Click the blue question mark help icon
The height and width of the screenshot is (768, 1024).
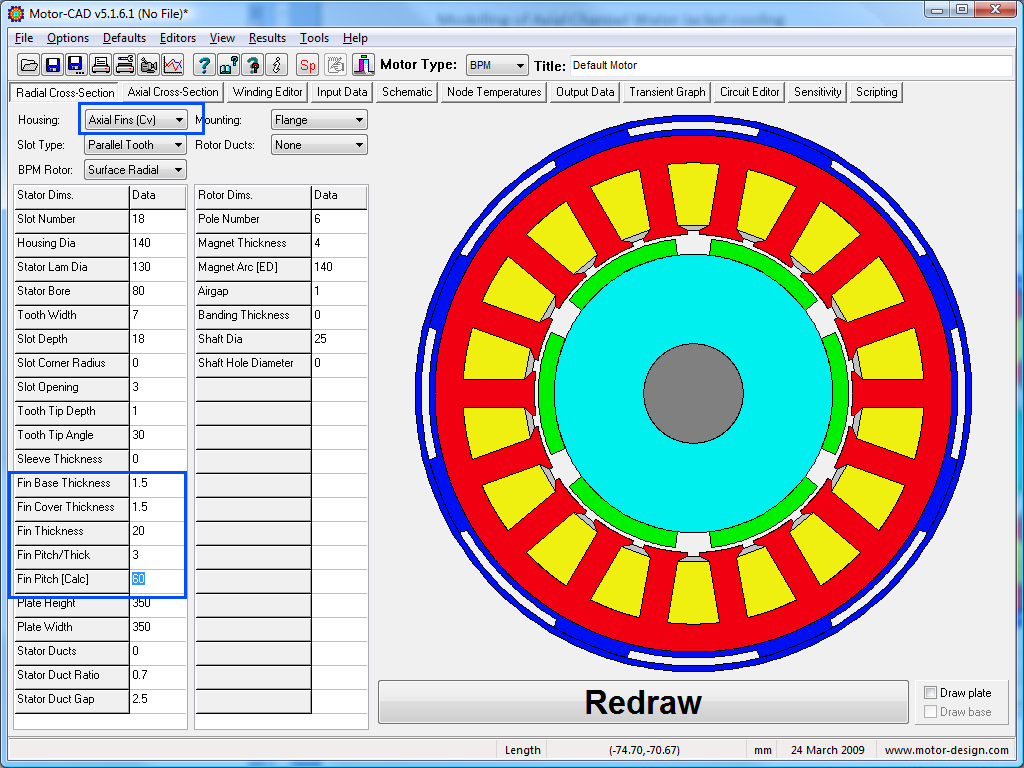point(204,65)
